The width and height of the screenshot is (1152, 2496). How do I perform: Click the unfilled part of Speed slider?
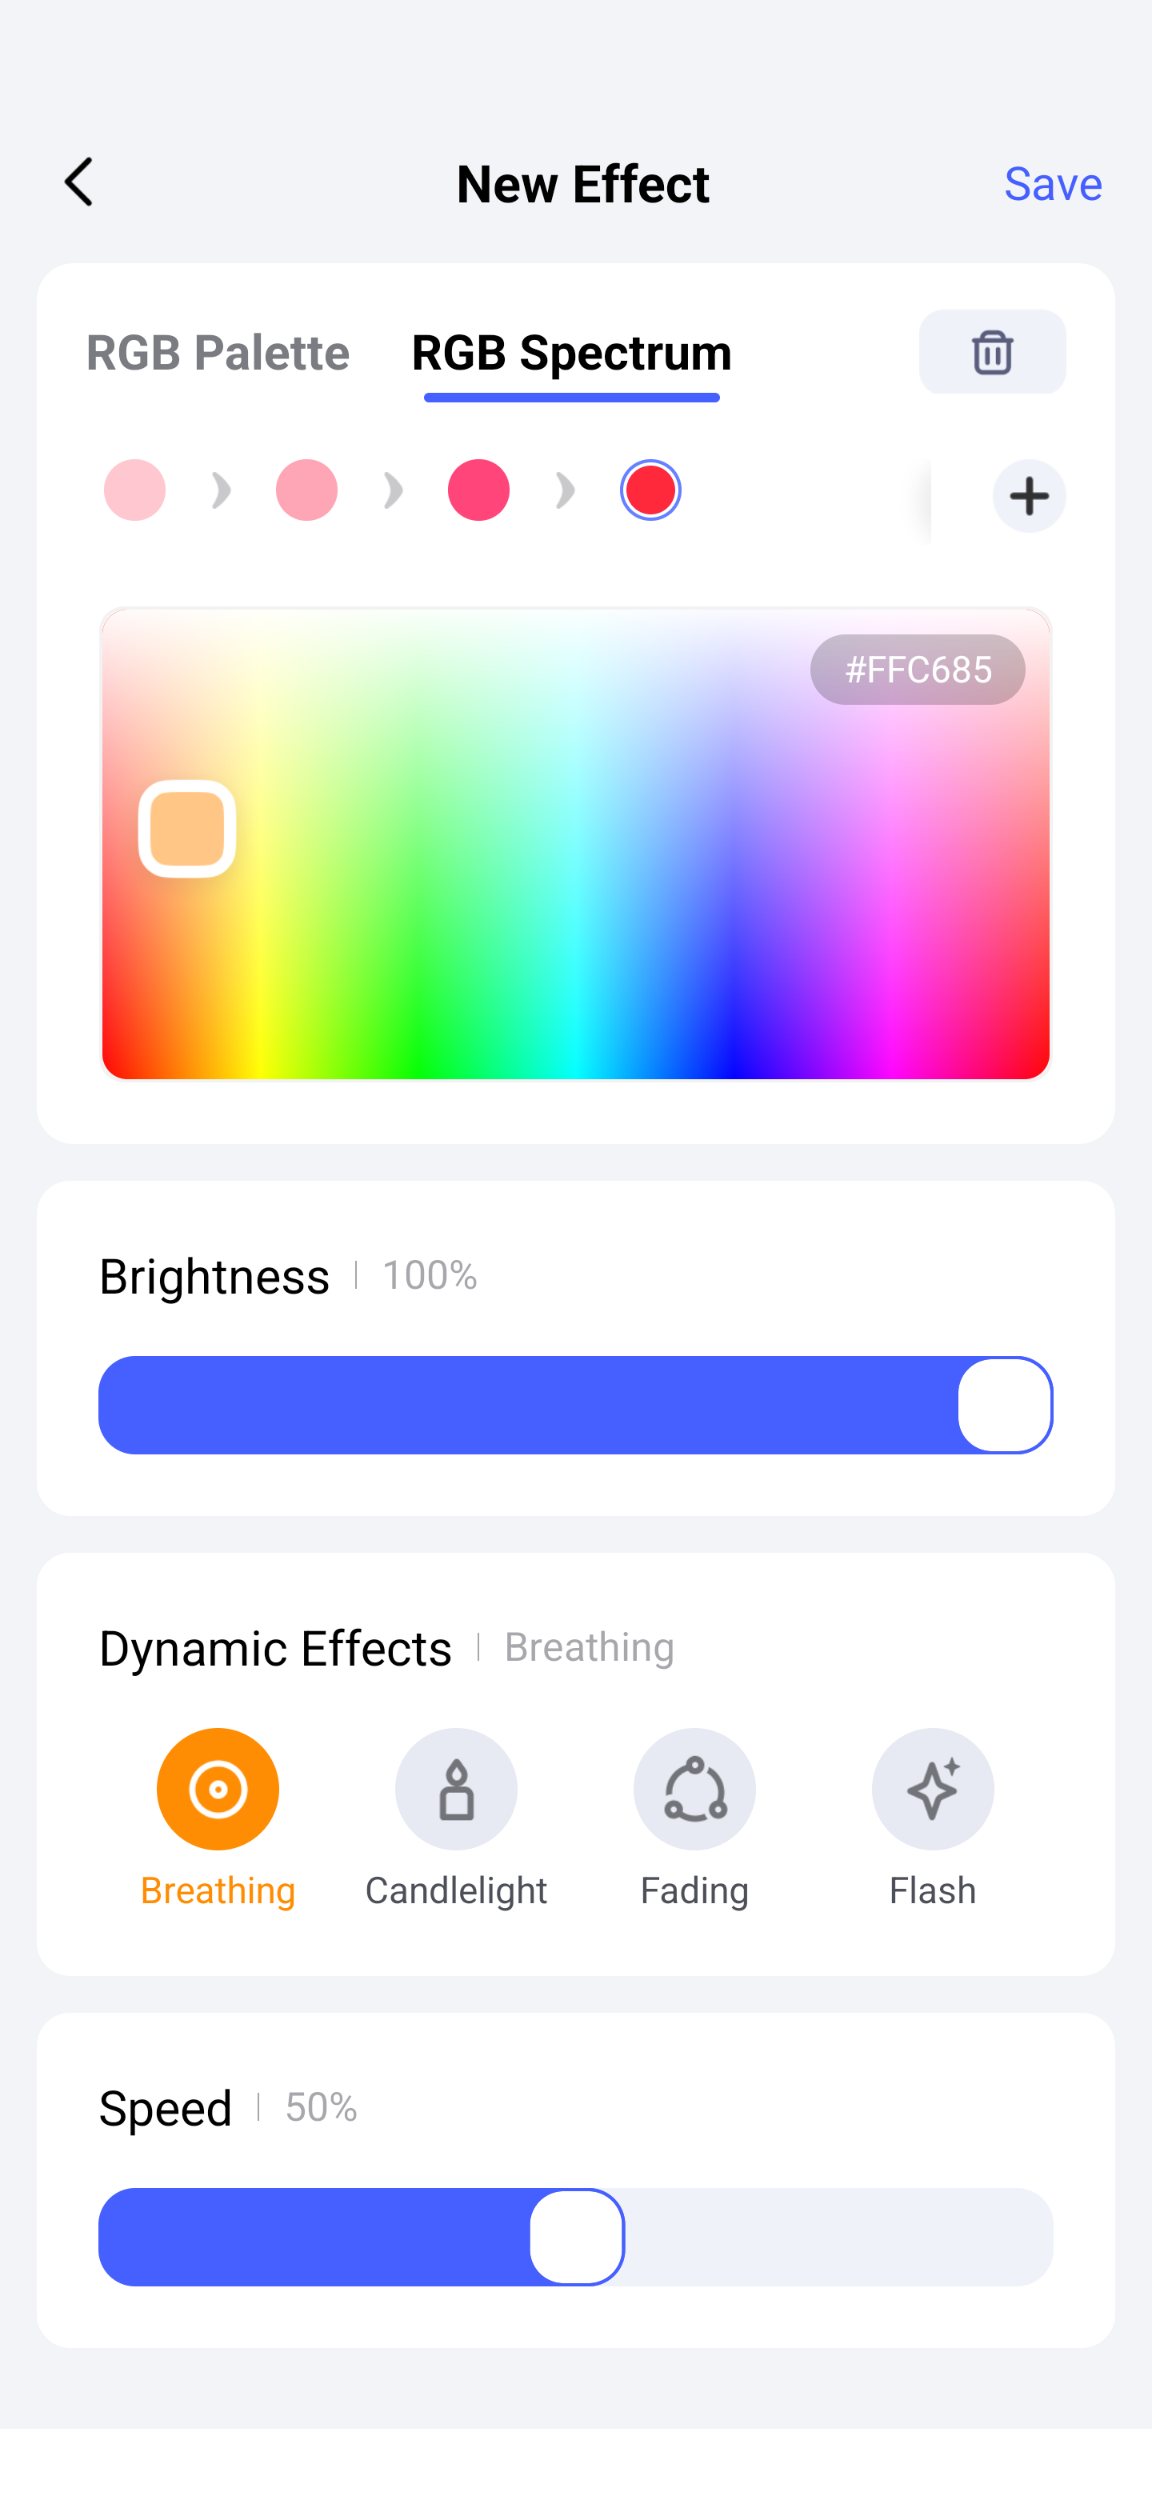tap(840, 2237)
